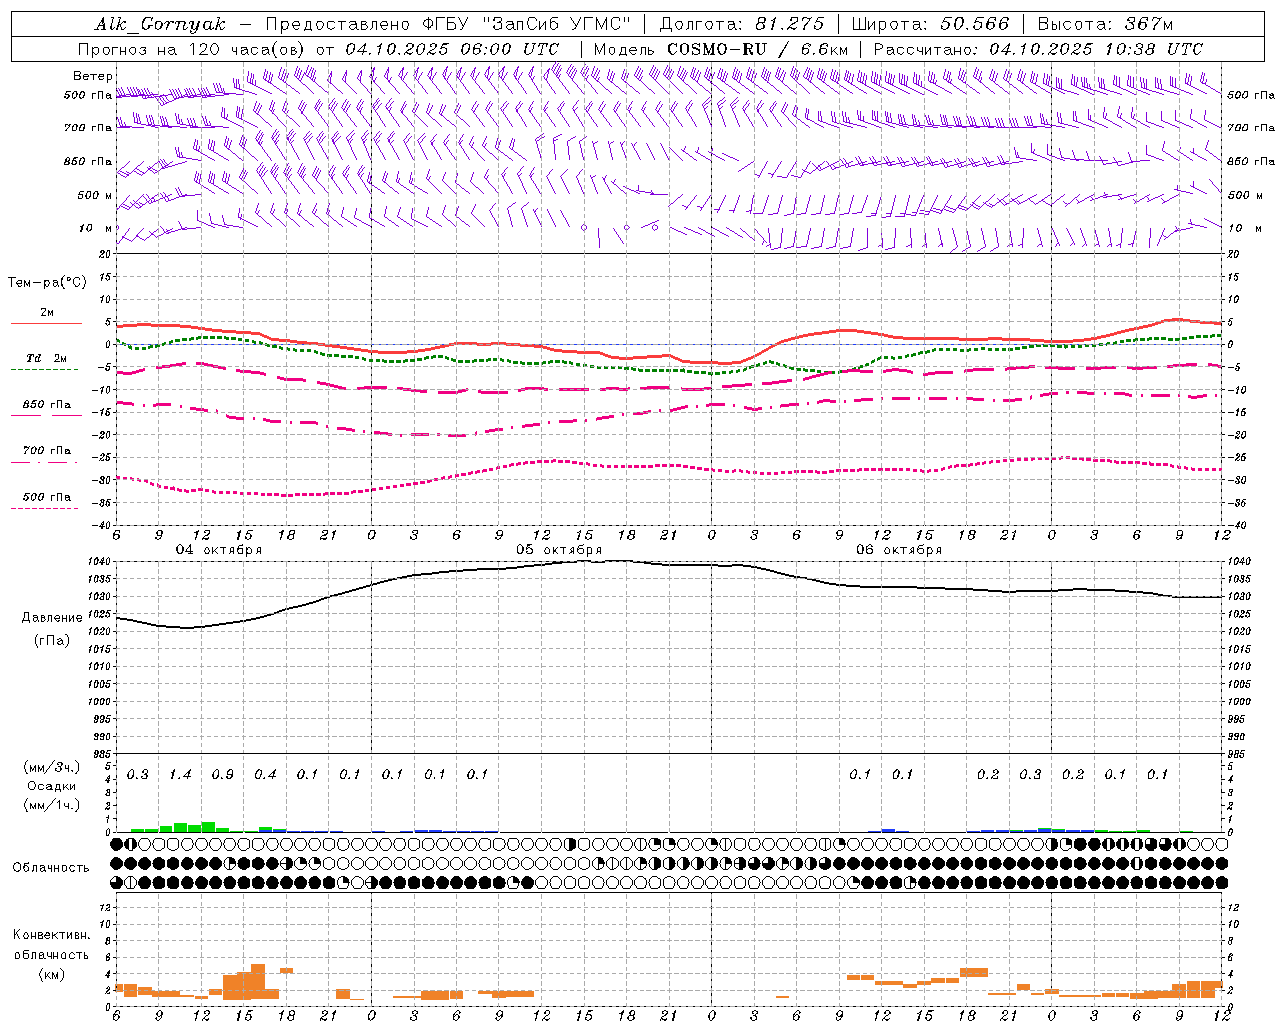Click the "Td 2м" dew point legend entry
The width and height of the screenshot is (1280, 1024).
click(47, 358)
